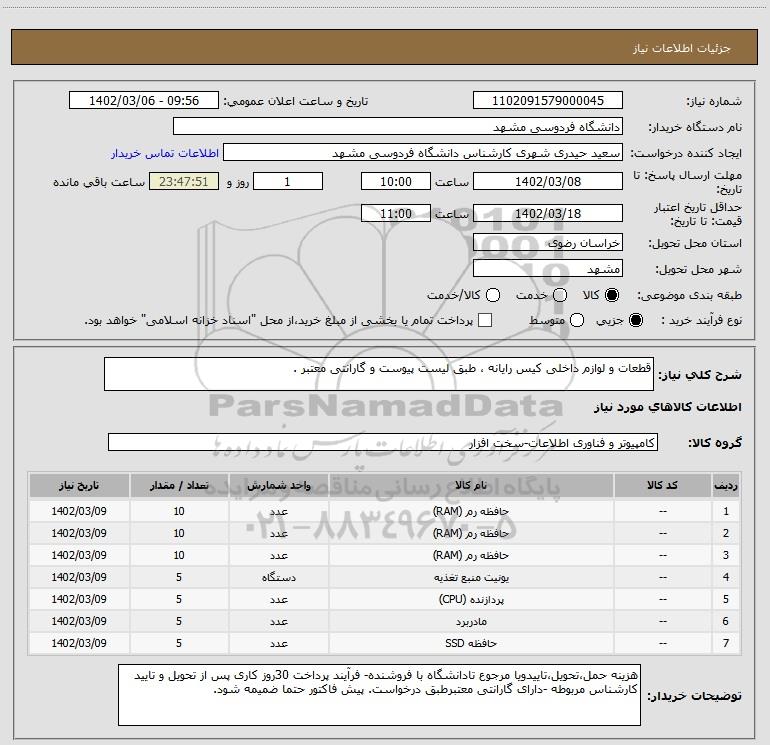
Task: Click the شماره نیاز field 1102091579000045
Action: 548,101
